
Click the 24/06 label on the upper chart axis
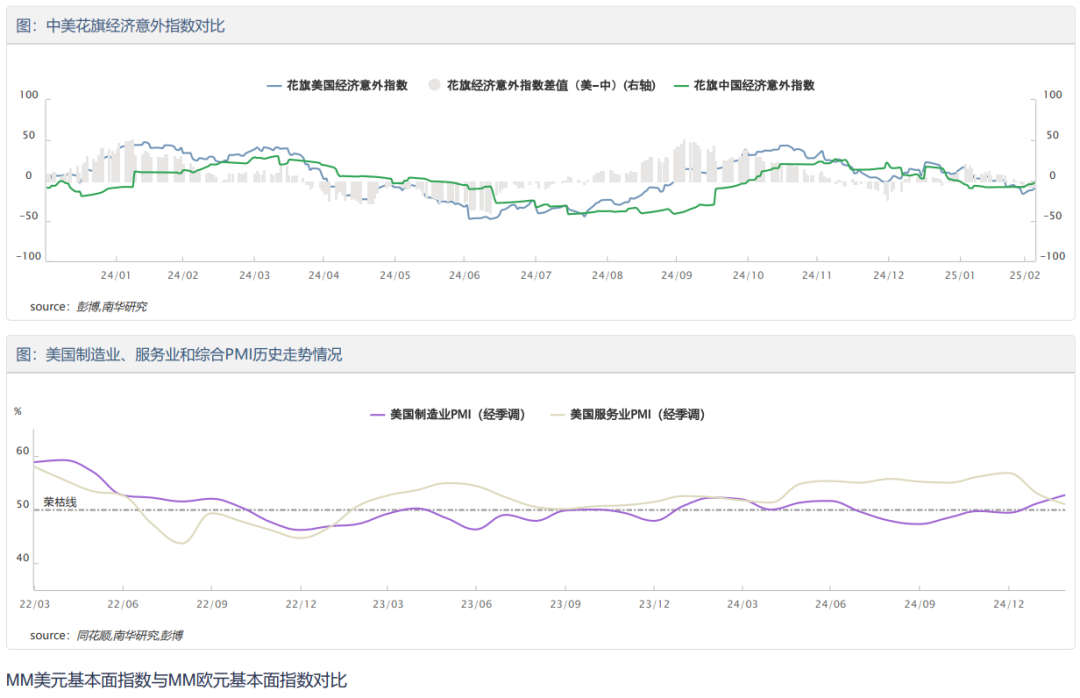coord(465,275)
